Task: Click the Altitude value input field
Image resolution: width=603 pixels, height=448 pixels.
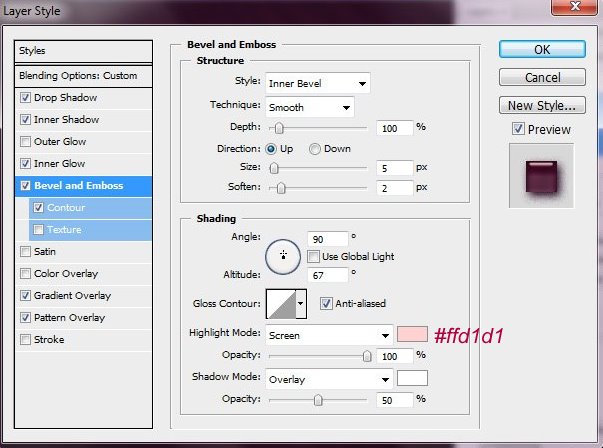Action: coord(332,274)
